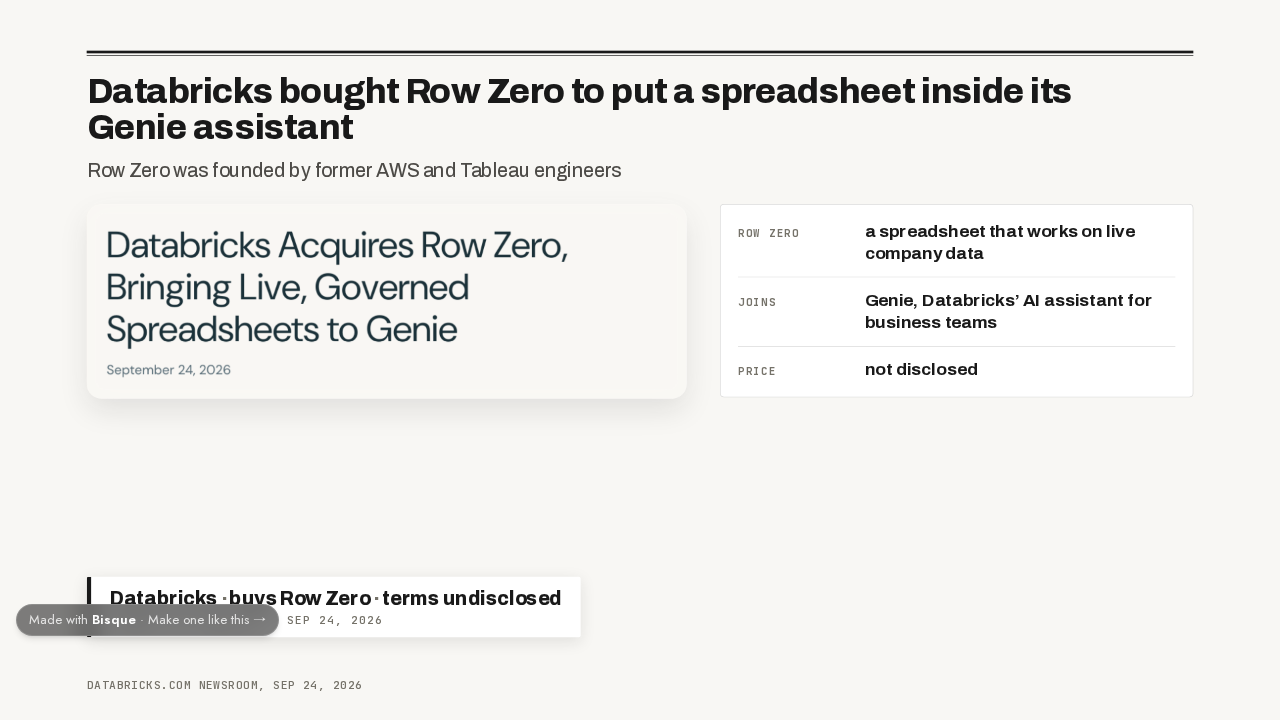This screenshot has width=1280, height=720.
Task: Click the 'terms undisclosed' caption banner
Action: click(336, 607)
